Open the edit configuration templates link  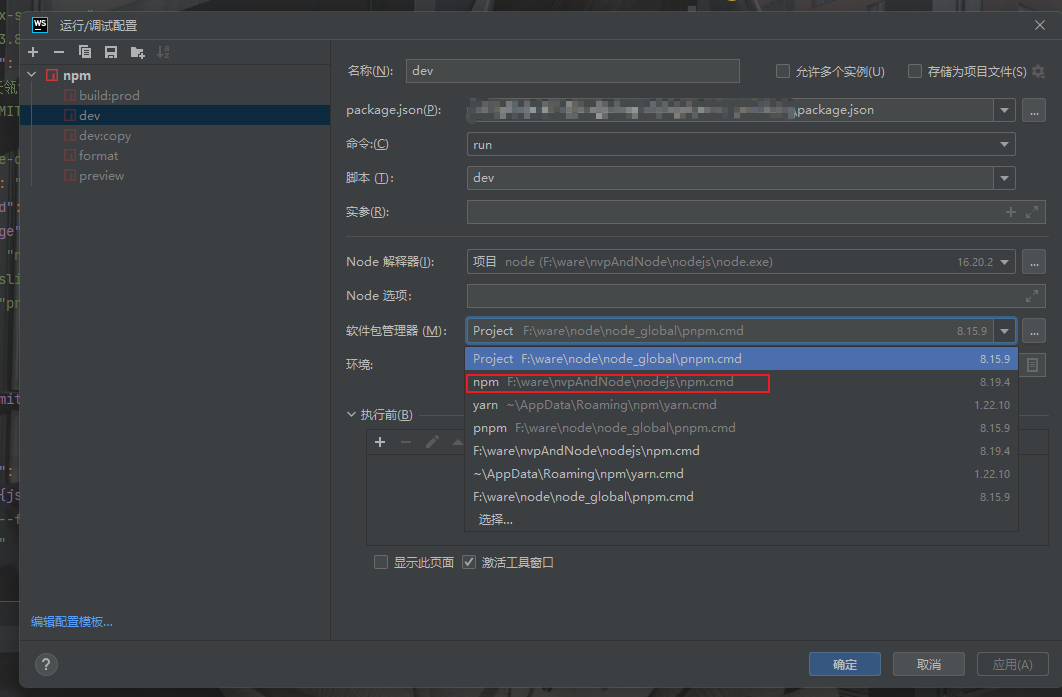tap(70, 622)
